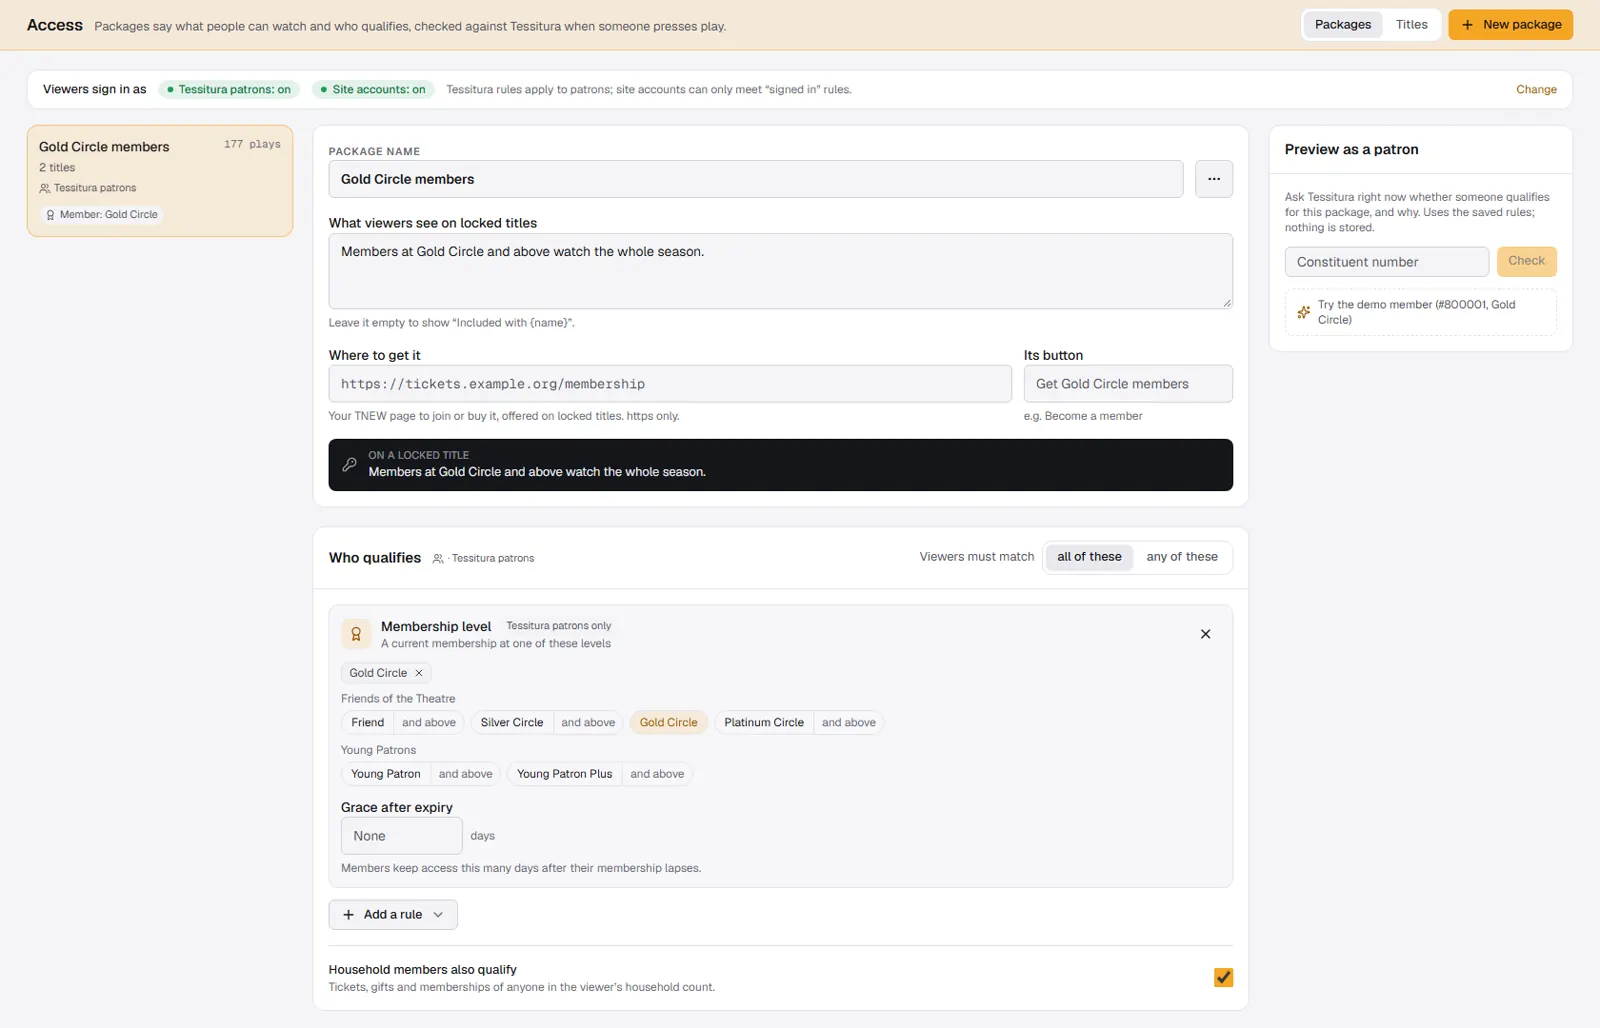Click the 'Preview as a patron' heading
The width and height of the screenshot is (1600, 1028).
1351,150
